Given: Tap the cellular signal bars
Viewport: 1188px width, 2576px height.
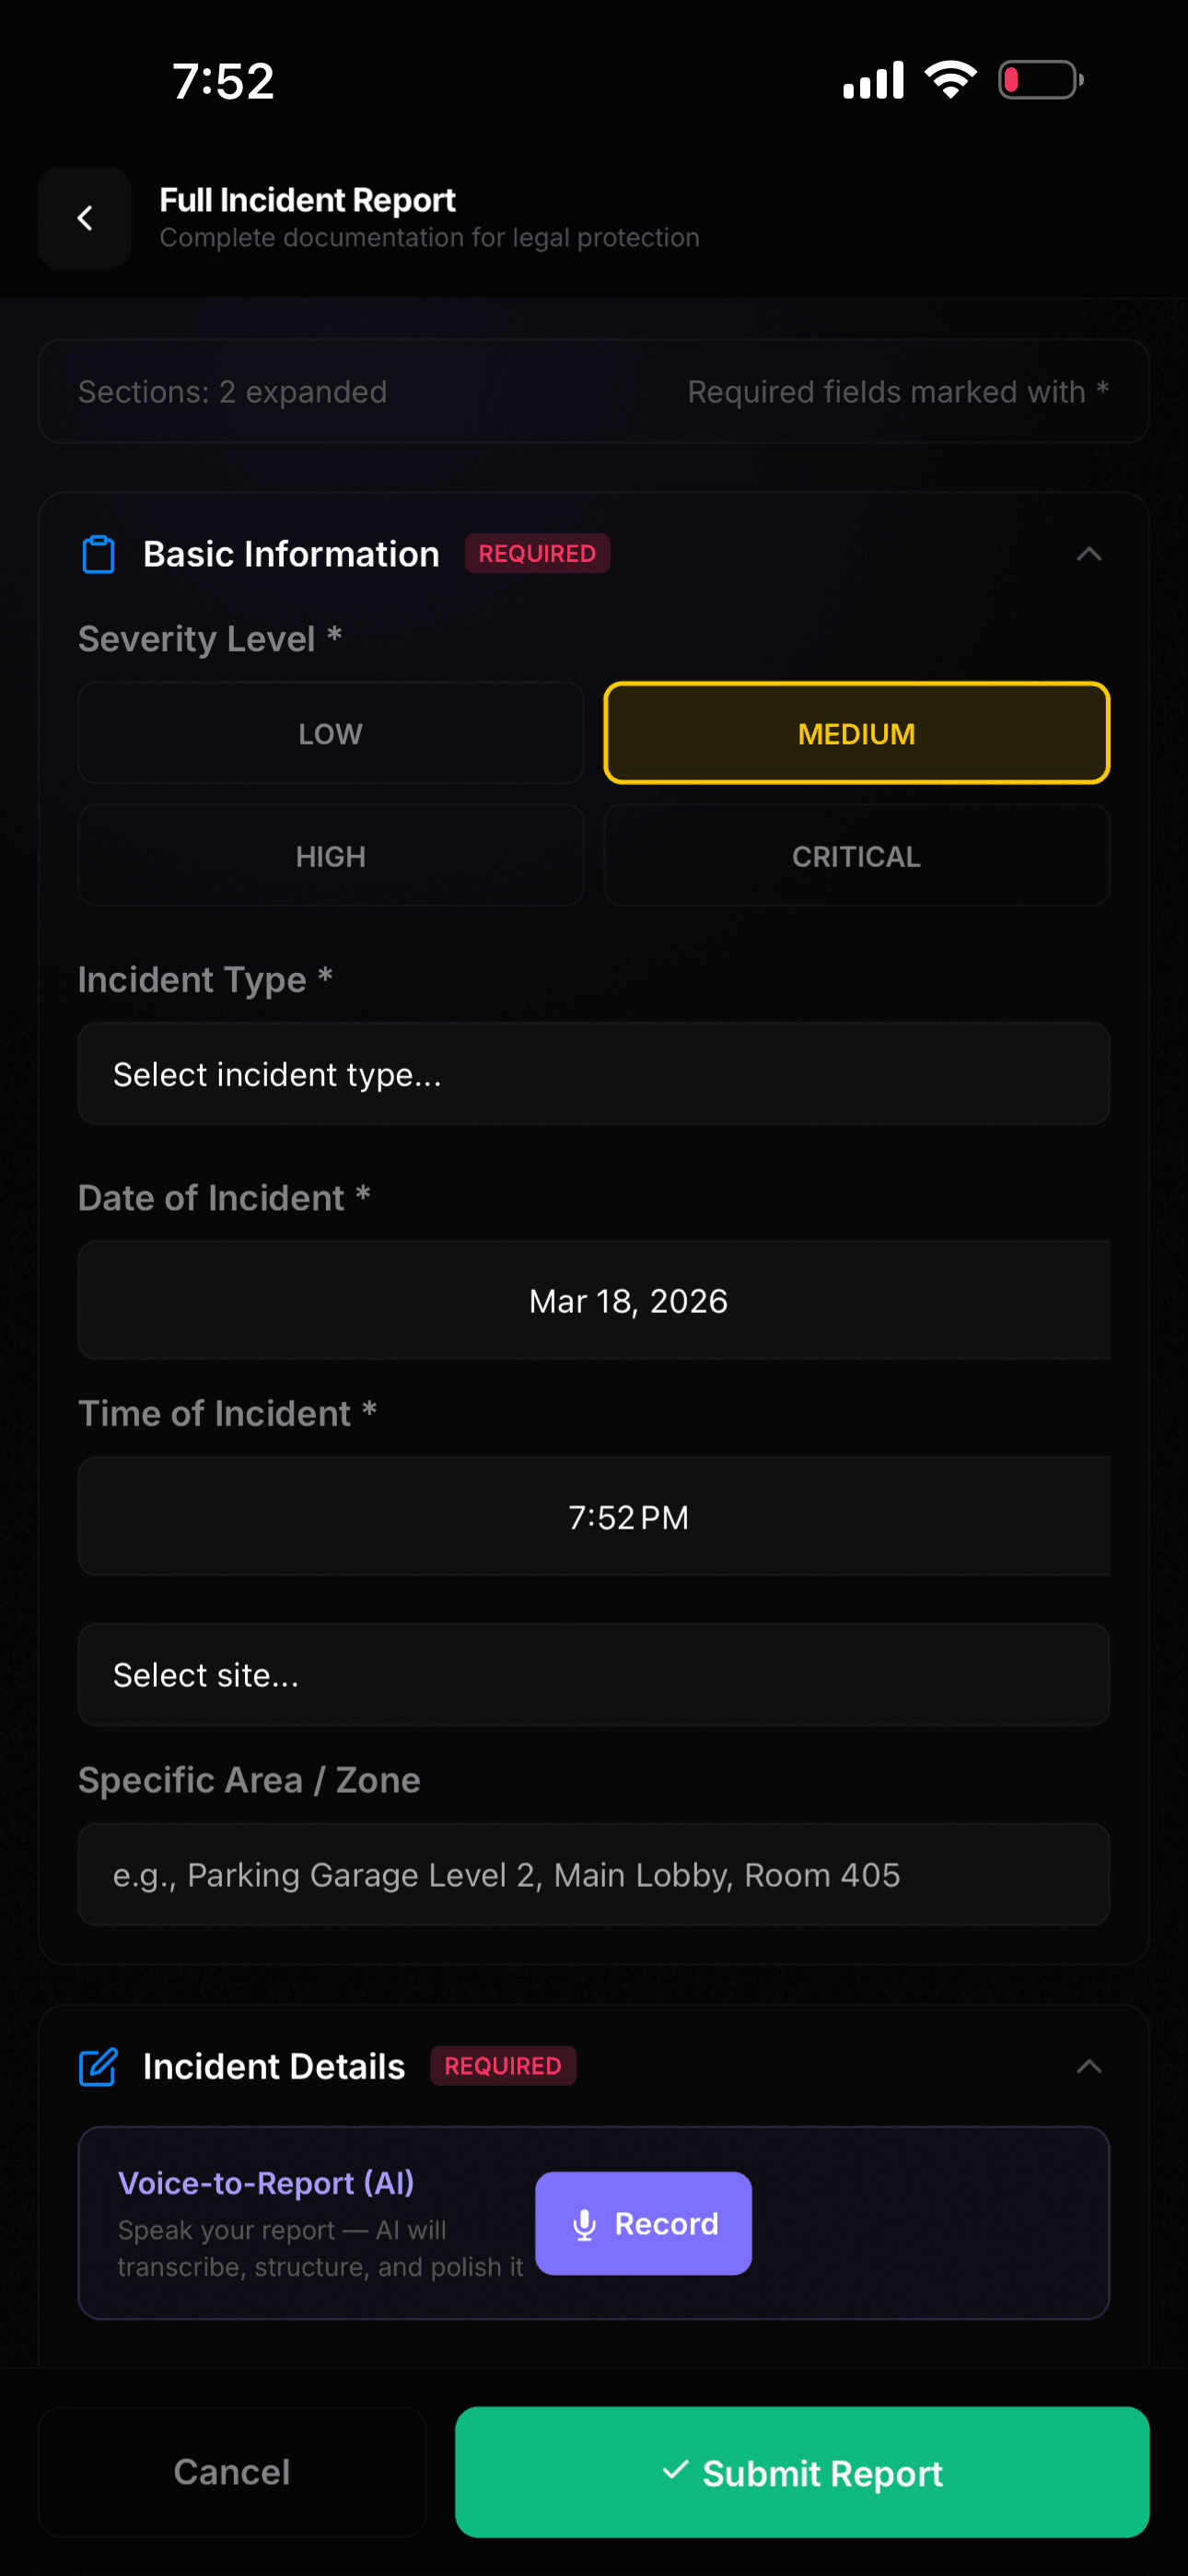Looking at the screenshot, I should 871,79.
